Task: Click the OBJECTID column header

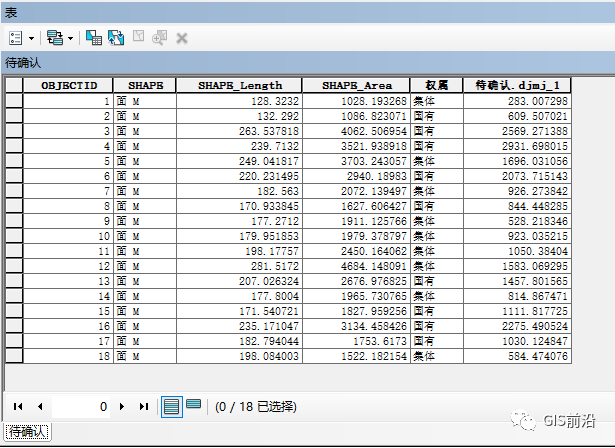Action: click(x=68, y=85)
